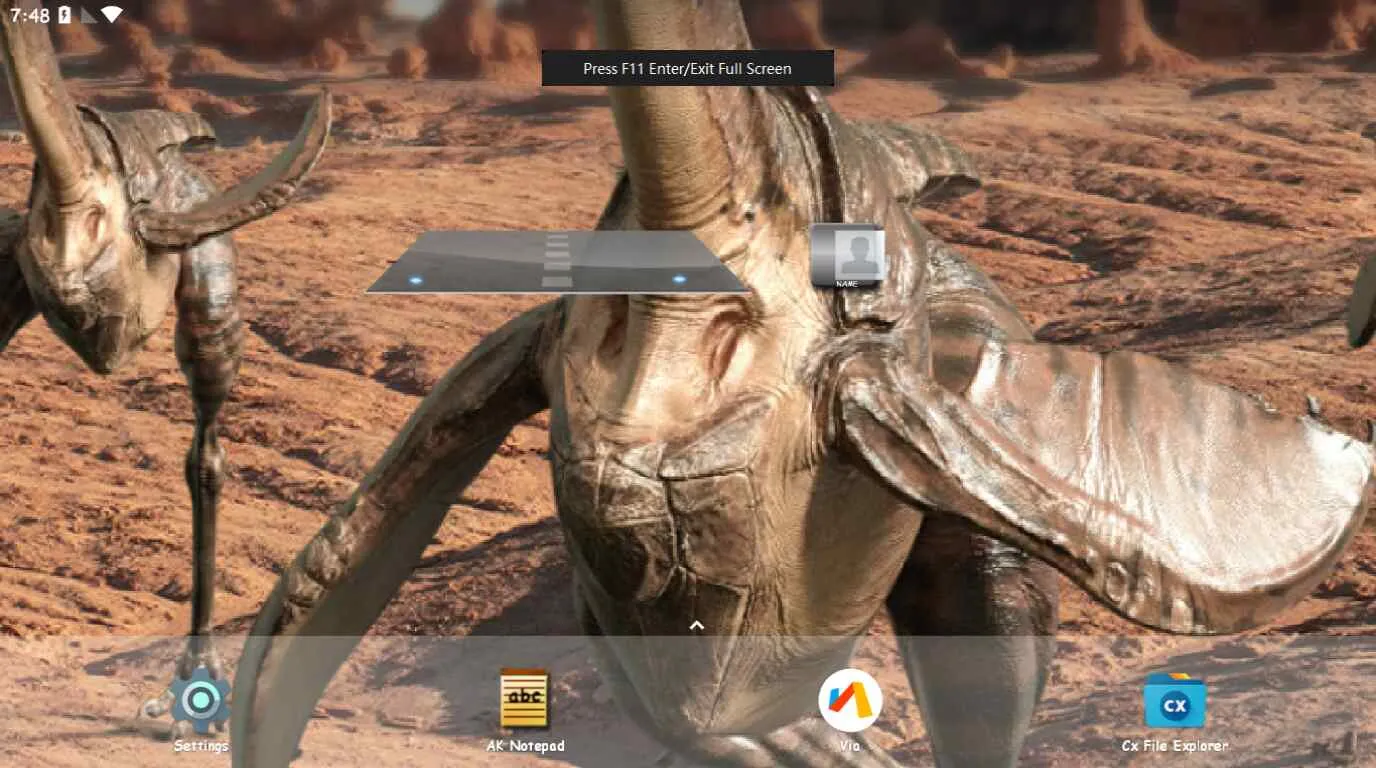Click the right blue dot on the gray widget
The height and width of the screenshot is (768, 1376).
click(x=679, y=279)
